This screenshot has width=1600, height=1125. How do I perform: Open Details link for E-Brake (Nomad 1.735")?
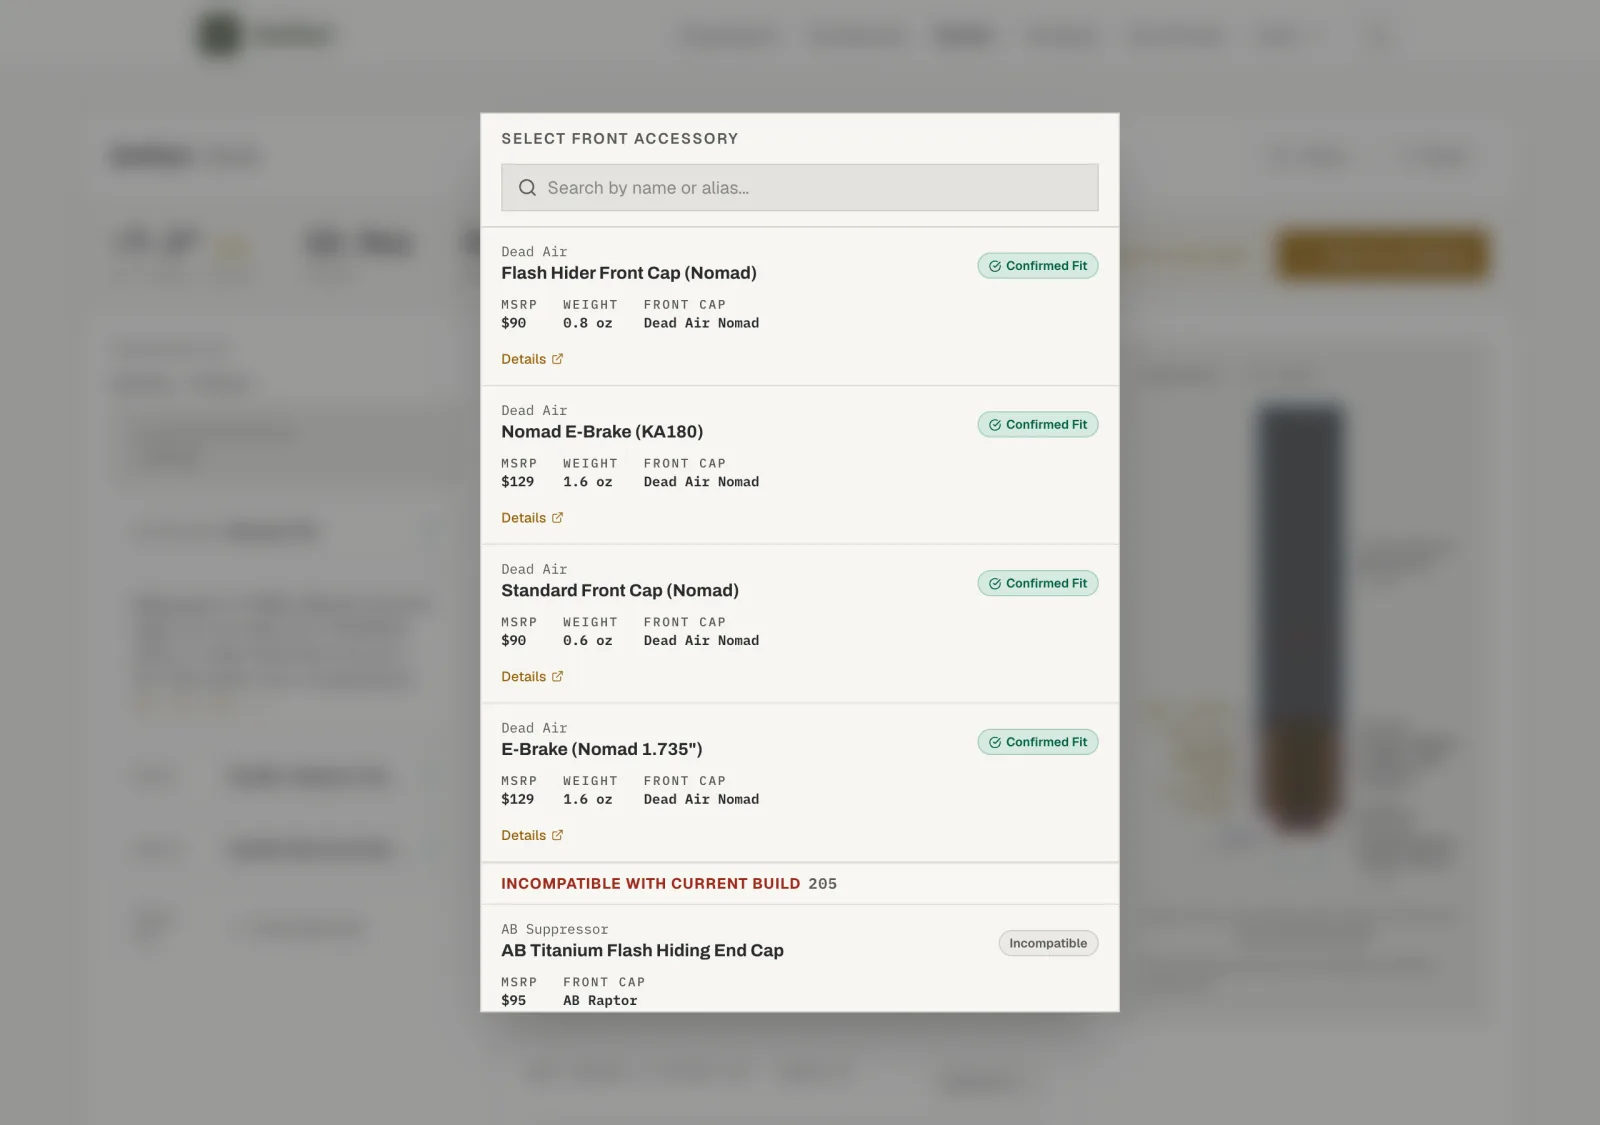pyautogui.click(x=523, y=836)
